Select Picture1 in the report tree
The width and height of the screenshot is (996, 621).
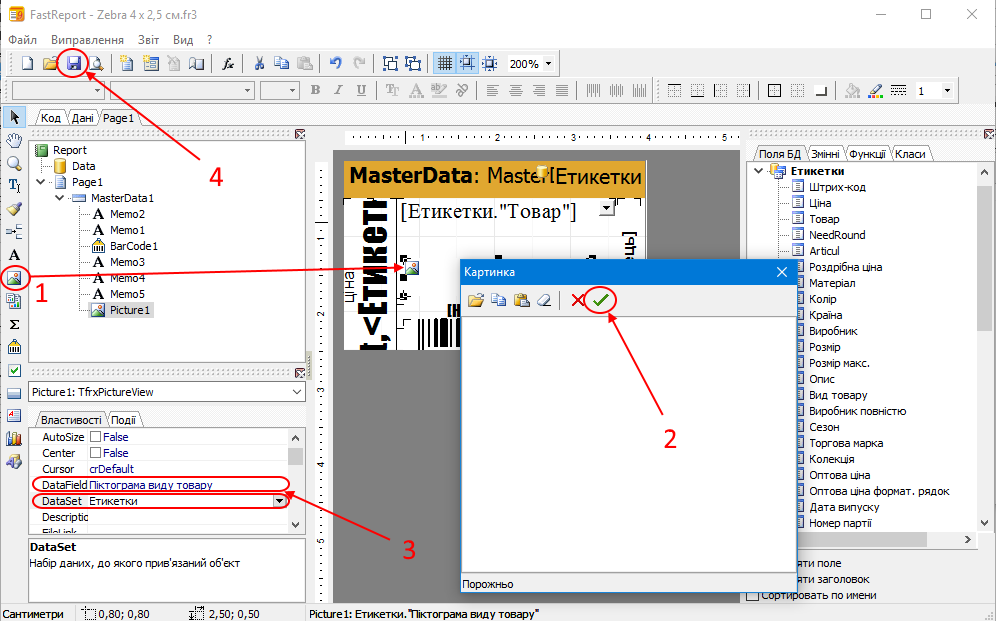(129, 311)
